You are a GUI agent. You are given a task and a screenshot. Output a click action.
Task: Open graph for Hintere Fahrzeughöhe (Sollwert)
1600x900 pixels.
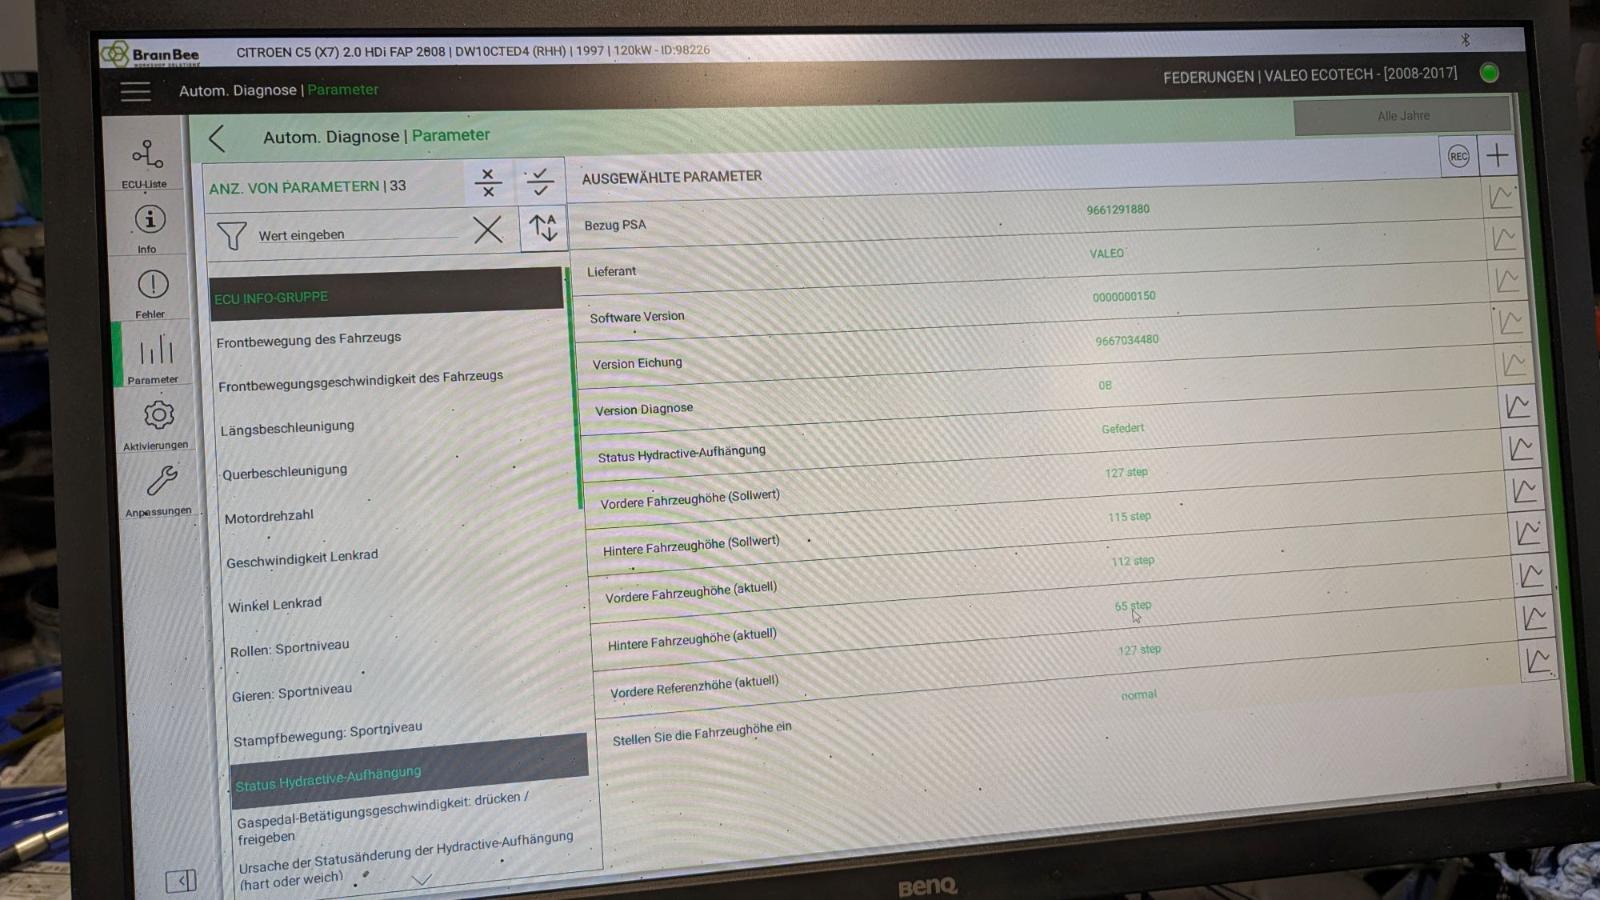click(1525, 490)
